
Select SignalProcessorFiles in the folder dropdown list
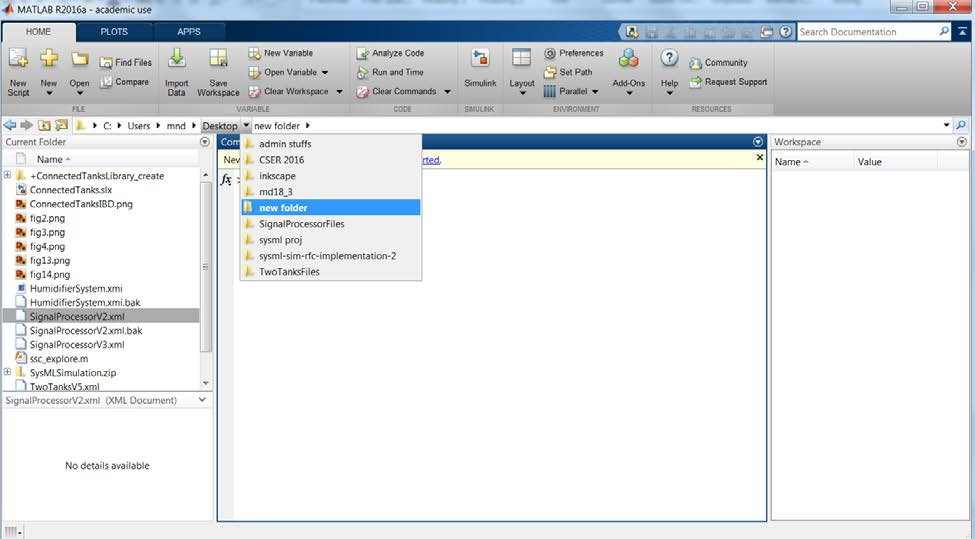(301, 224)
